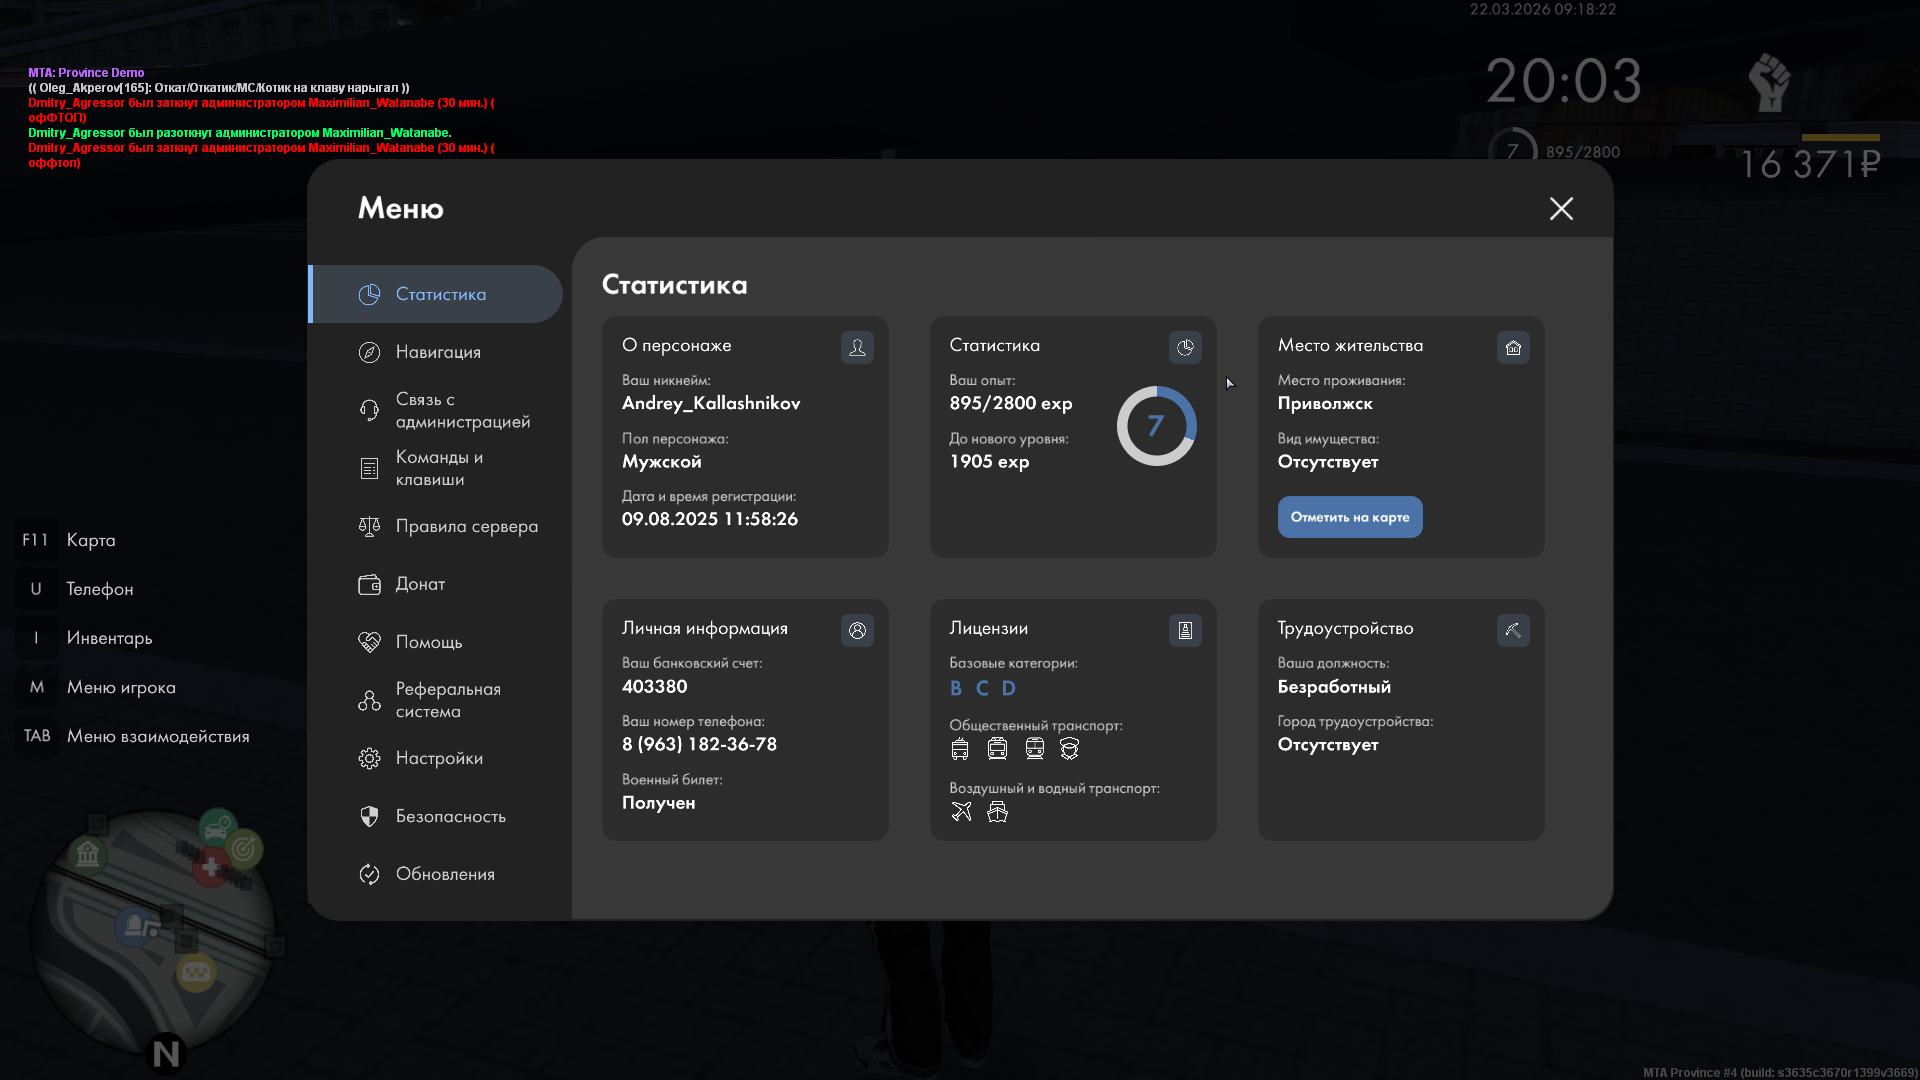This screenshot has width=1920, height=1080.
Task: Click the character profile icon in О персонаже card
Action: pyautogui.click(x=857, y=347)
